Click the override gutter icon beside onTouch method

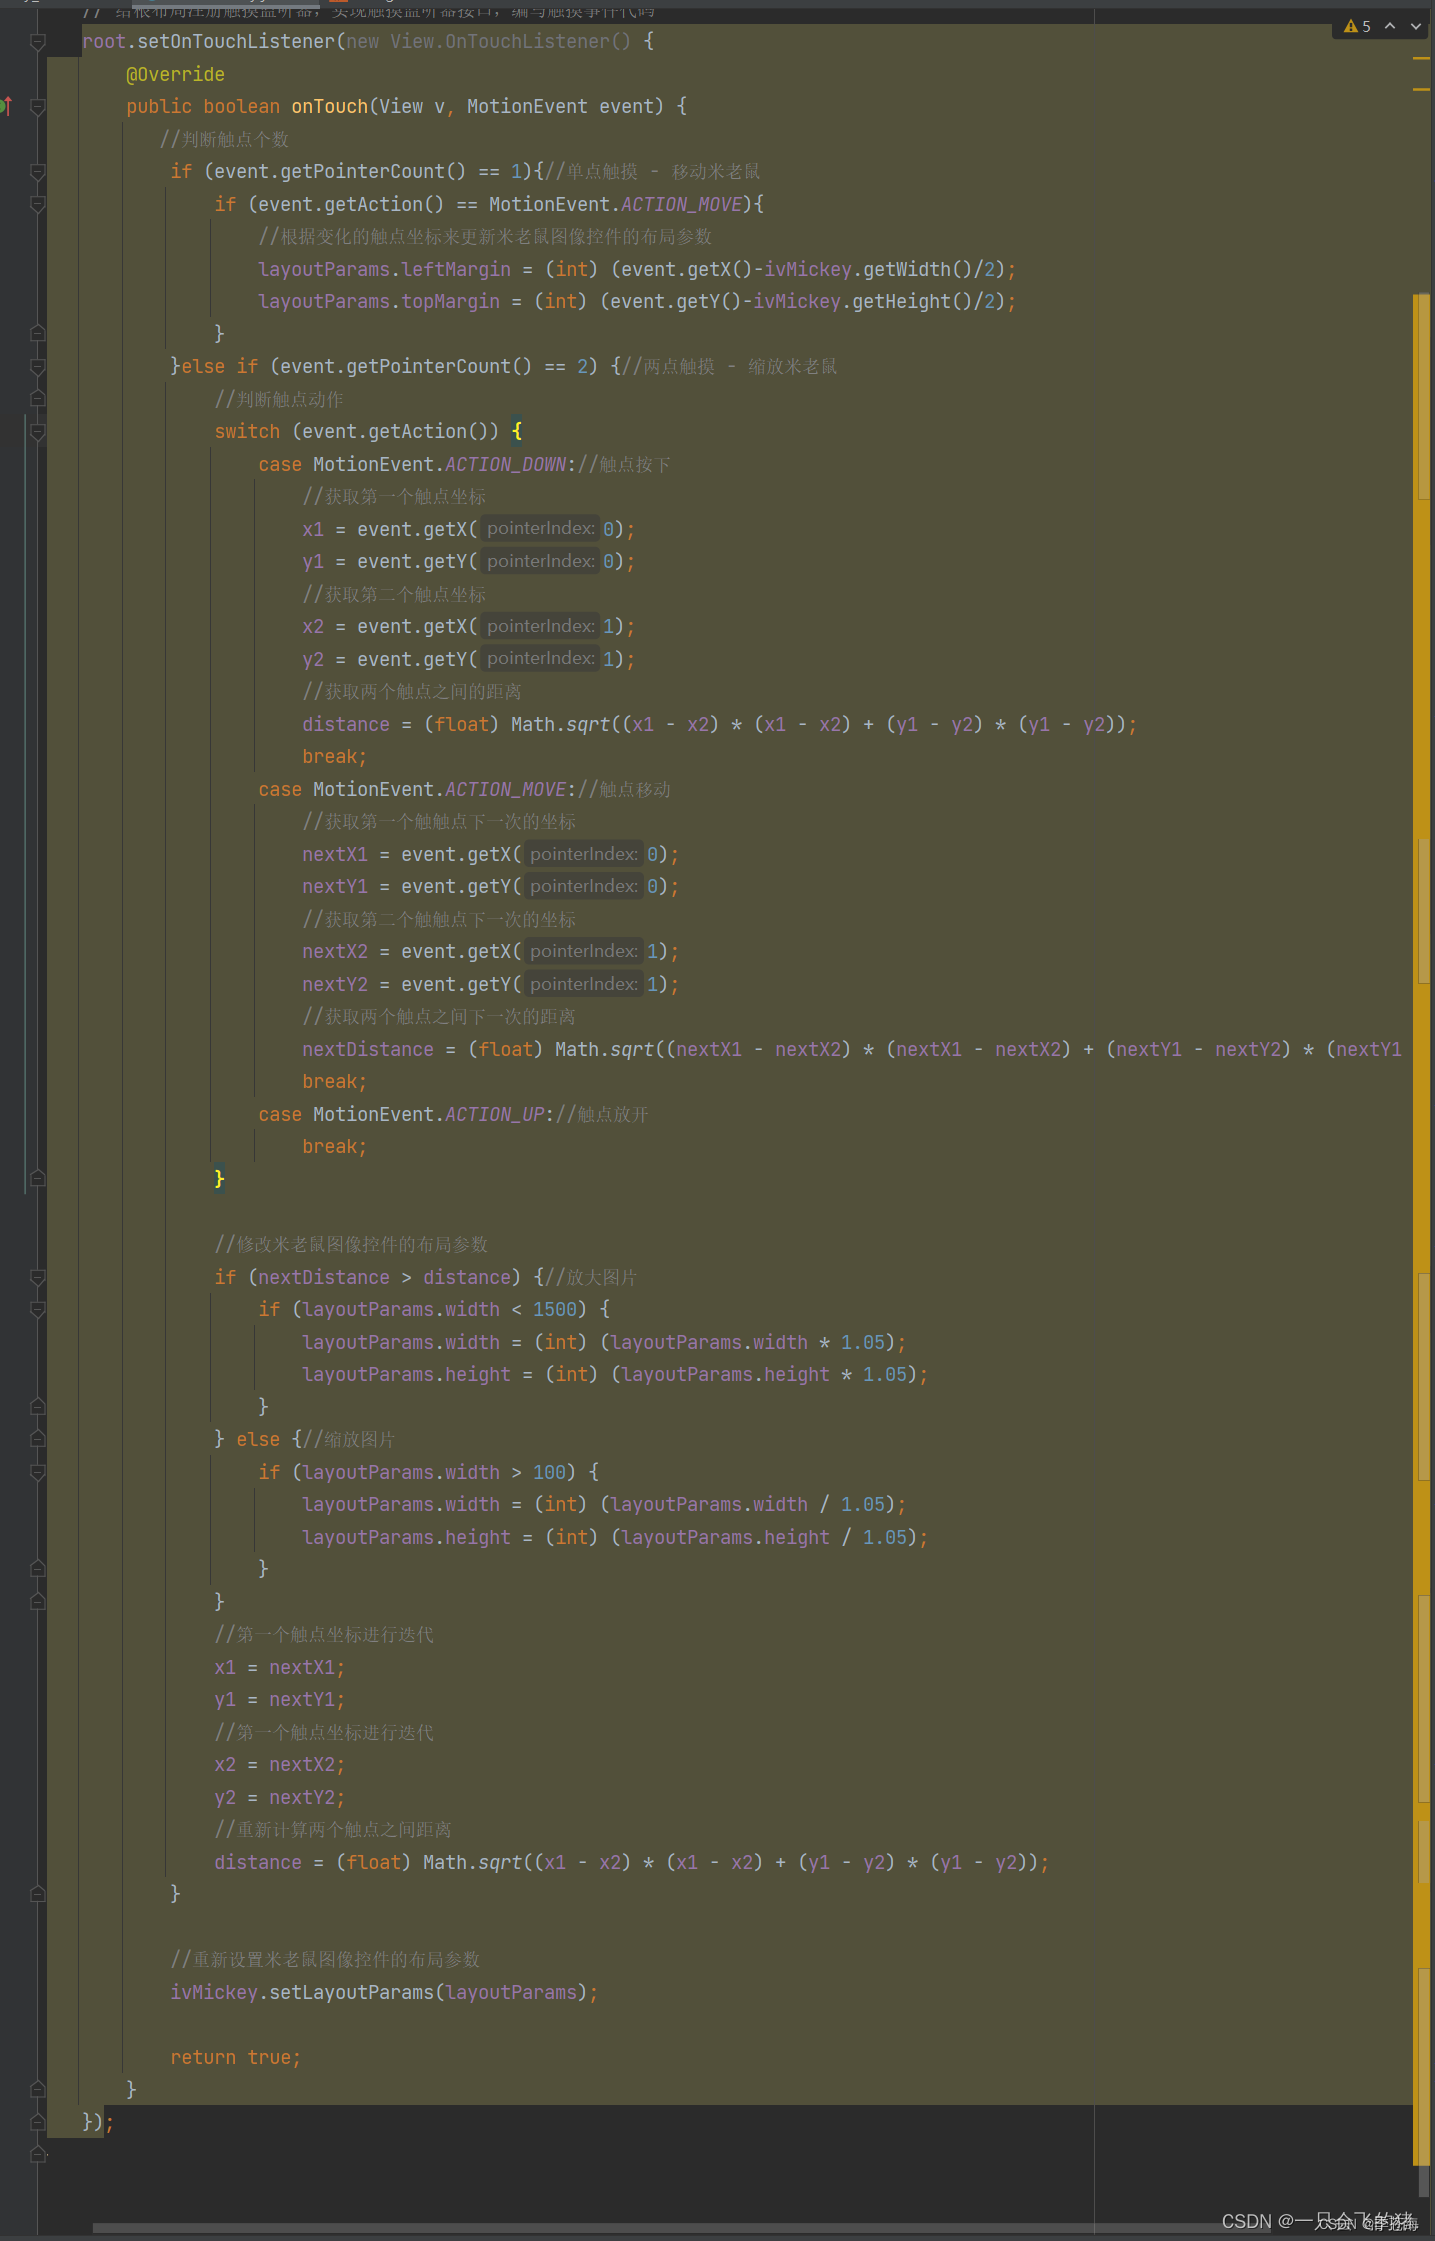pyautogui.click(x=6, y=106)
